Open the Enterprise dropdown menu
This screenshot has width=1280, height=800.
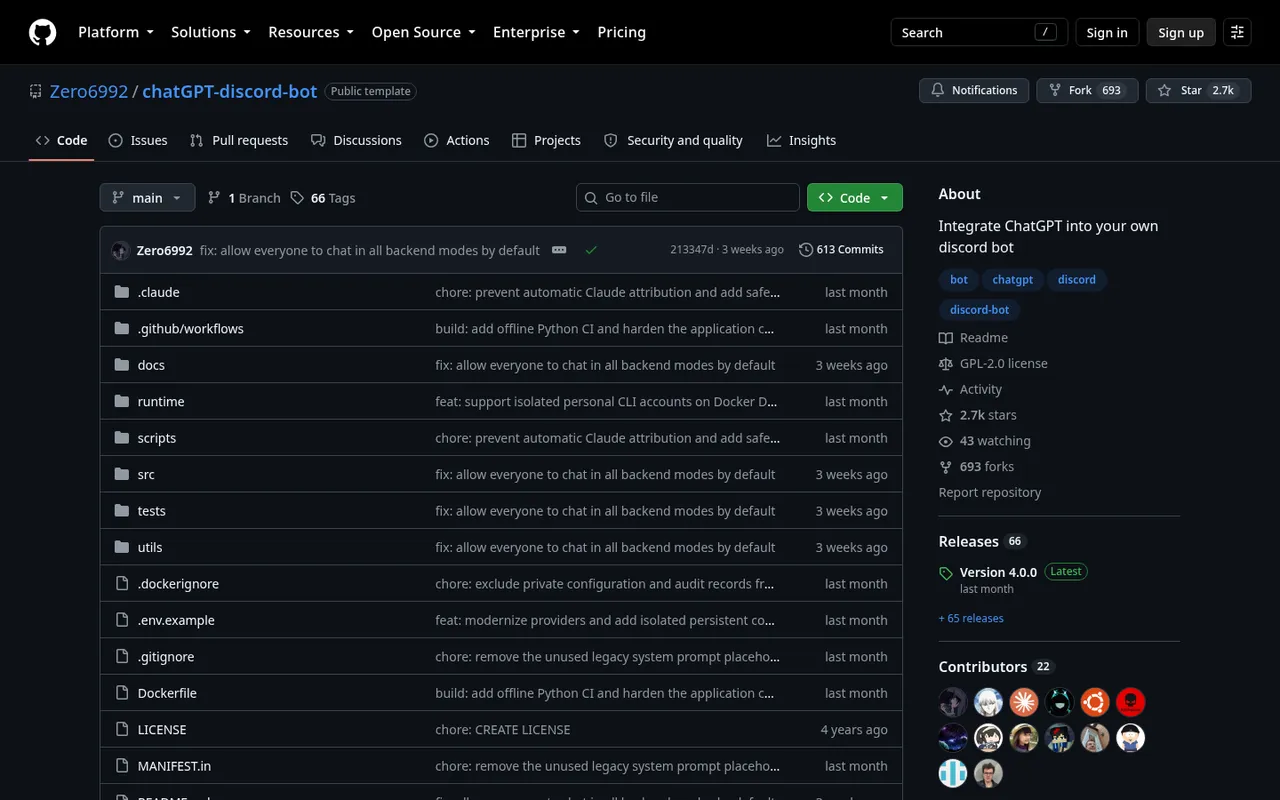pos(536,32)
